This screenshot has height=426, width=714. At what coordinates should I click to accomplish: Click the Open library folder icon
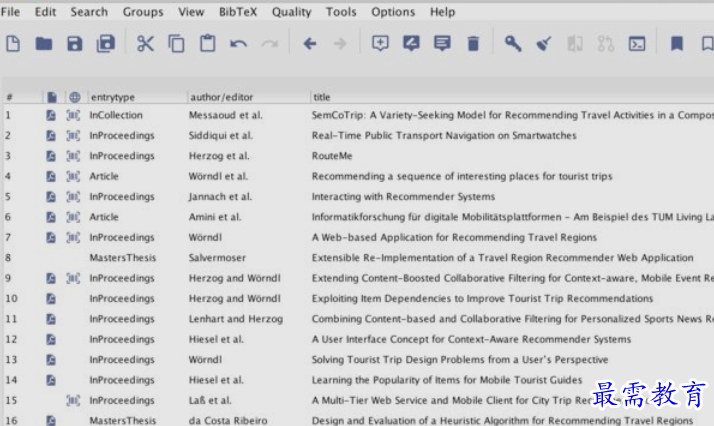click(44, 43)
